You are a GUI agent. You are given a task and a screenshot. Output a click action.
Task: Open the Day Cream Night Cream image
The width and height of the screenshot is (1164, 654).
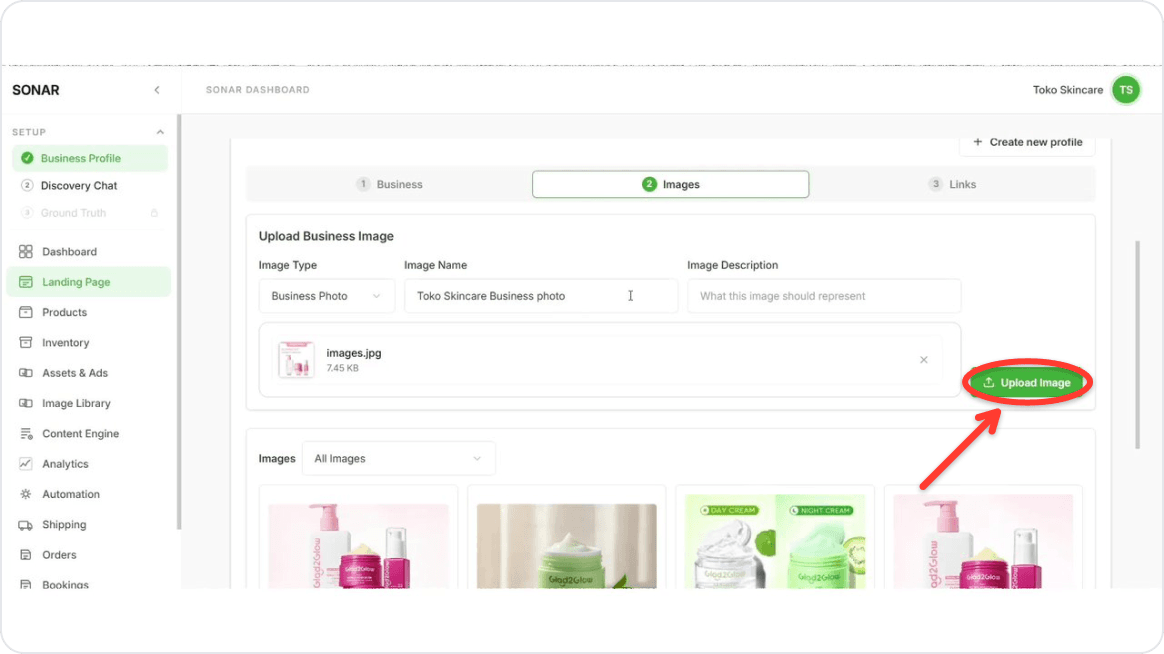click(775, 542)
